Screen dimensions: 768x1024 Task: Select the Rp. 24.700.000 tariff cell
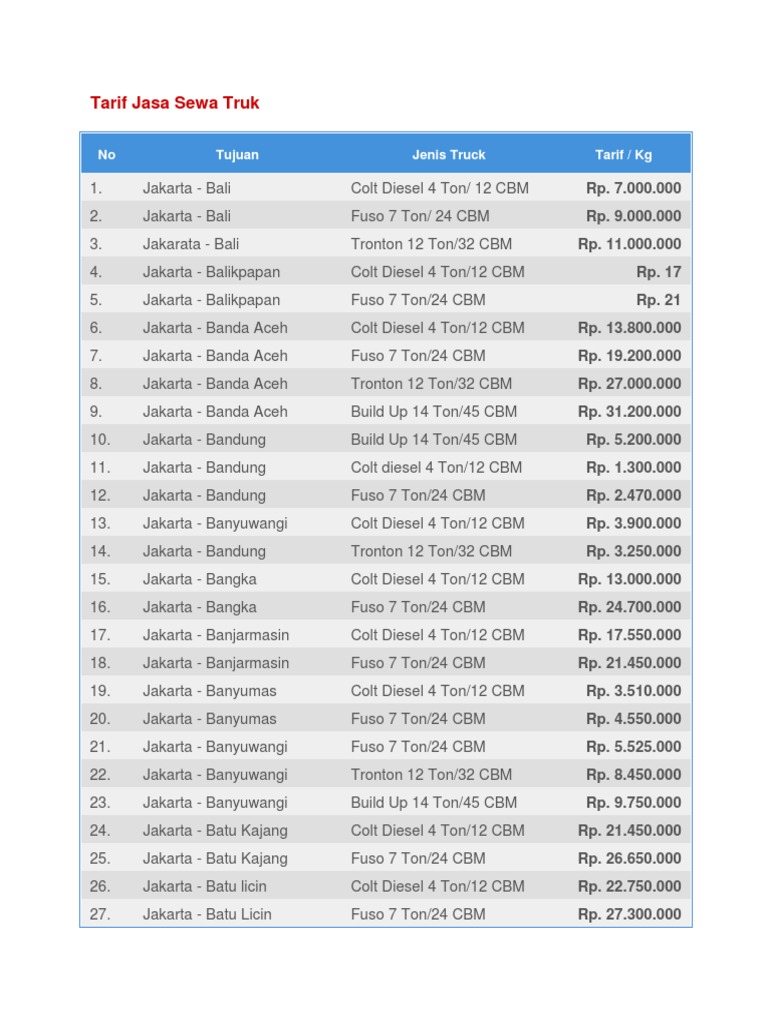click(x=629, y=607)
